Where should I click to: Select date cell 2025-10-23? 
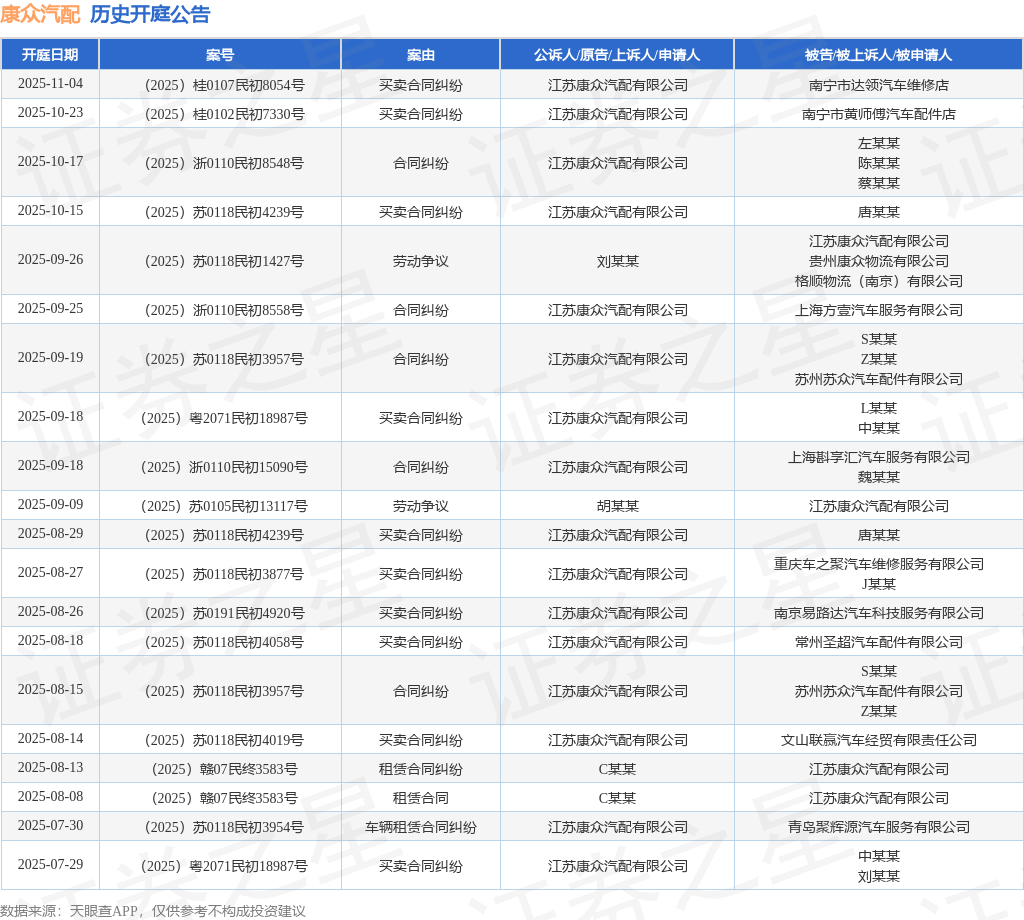50,113
